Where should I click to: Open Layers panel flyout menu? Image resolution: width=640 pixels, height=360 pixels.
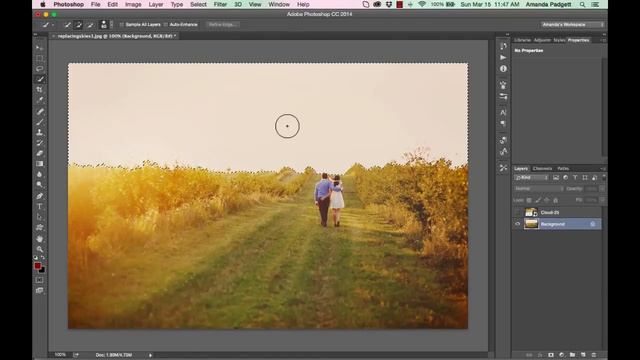(x=602, y=169)
